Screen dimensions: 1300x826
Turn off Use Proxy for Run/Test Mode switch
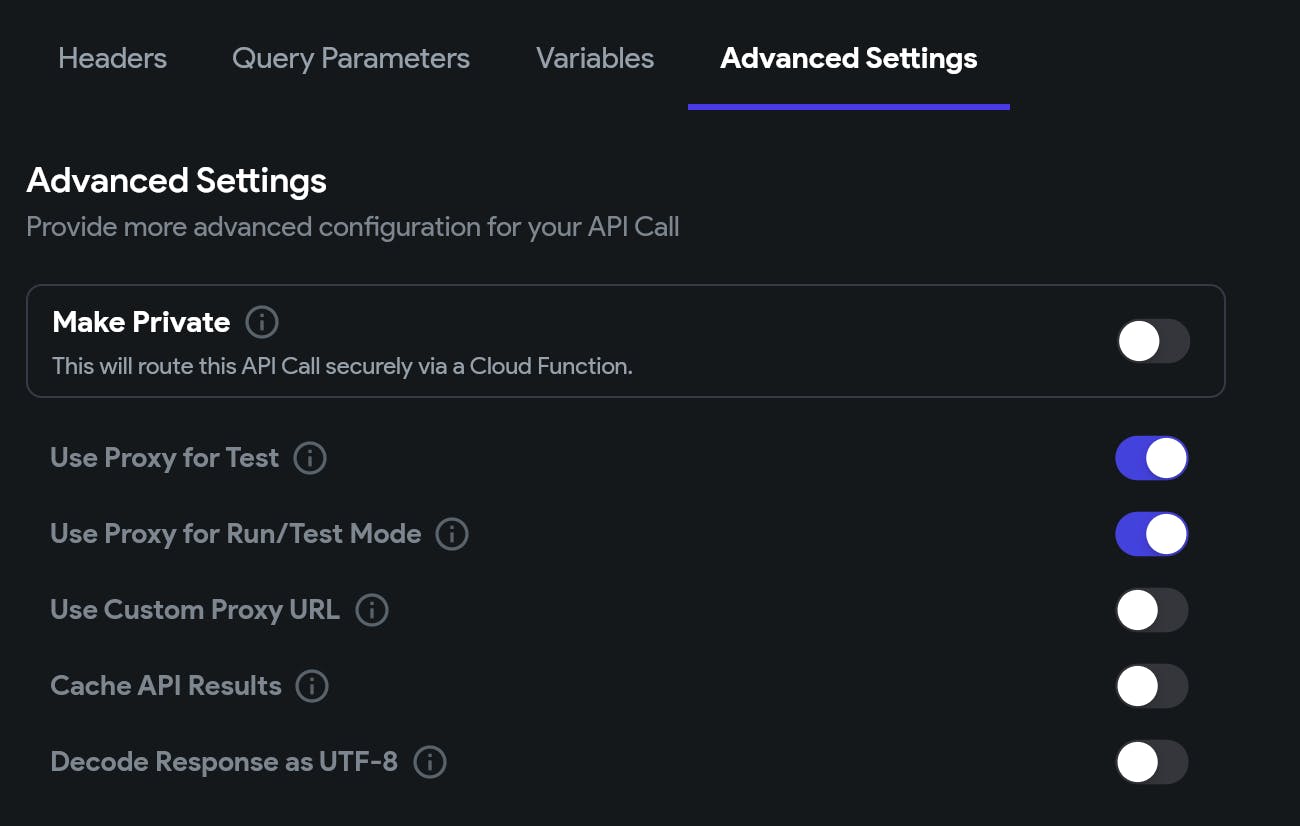tap(1152, 534)
